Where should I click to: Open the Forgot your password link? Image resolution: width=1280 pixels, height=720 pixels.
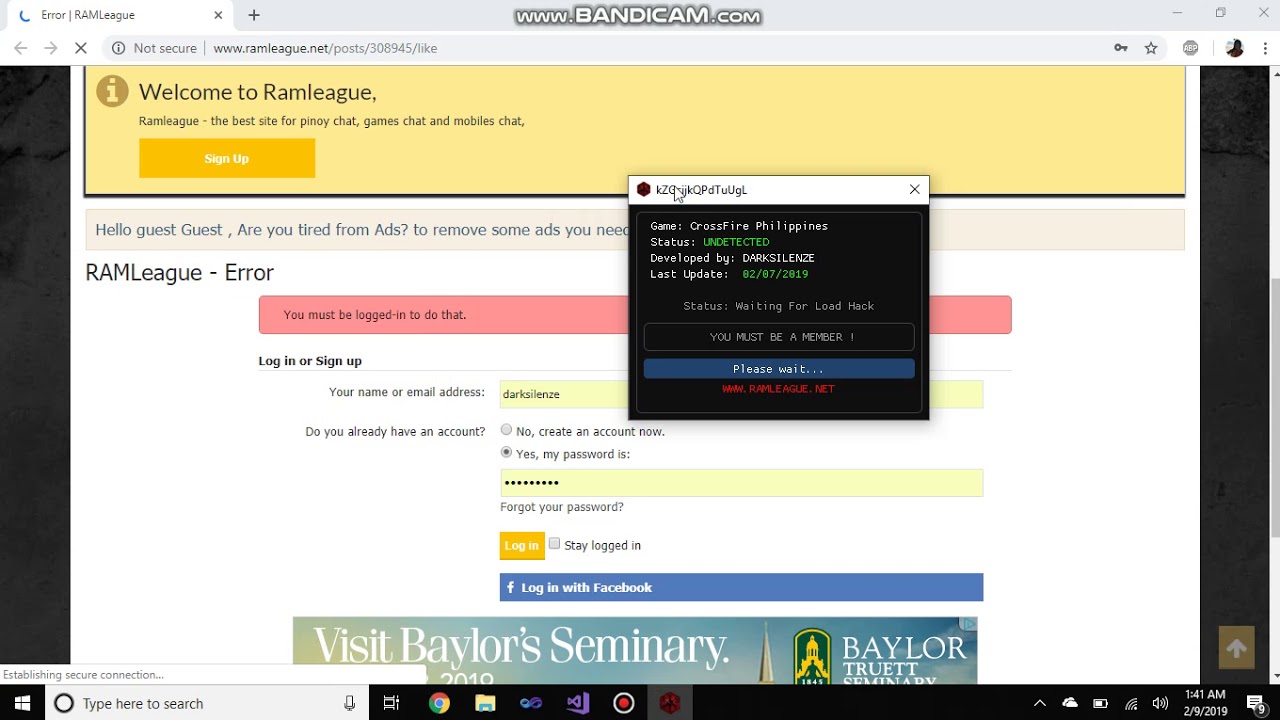point(562,507)
